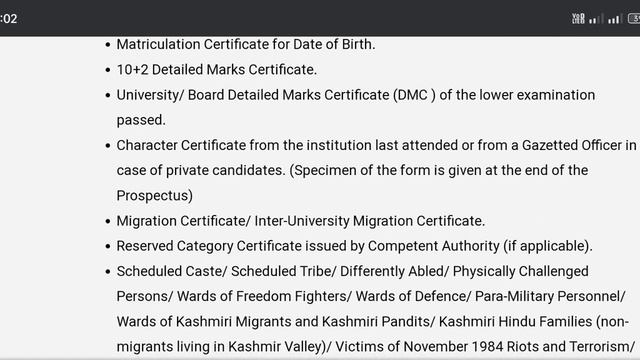Tap the second SIM signal strength icon
640x360 pixels.
pyautogui.click(x=614, y=18)
